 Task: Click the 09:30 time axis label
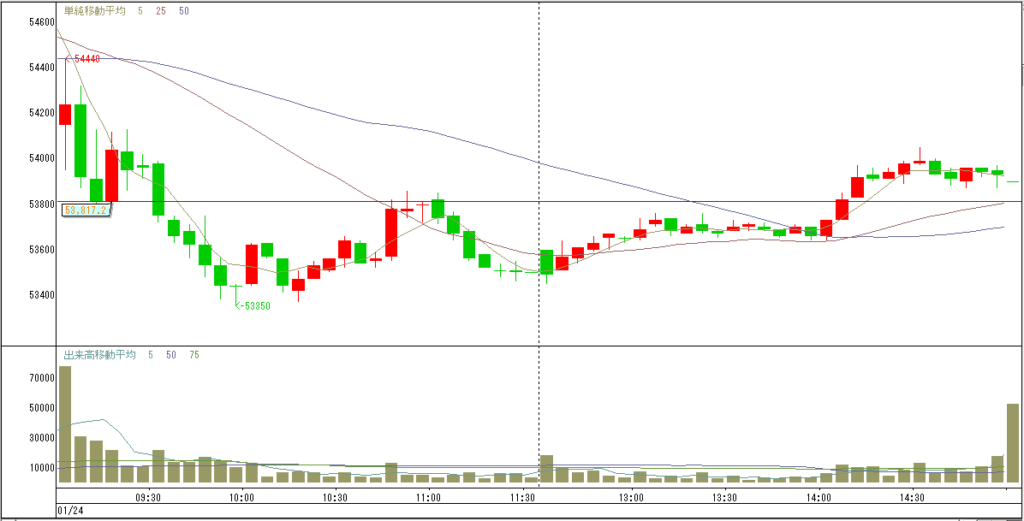tap(148, 497)
